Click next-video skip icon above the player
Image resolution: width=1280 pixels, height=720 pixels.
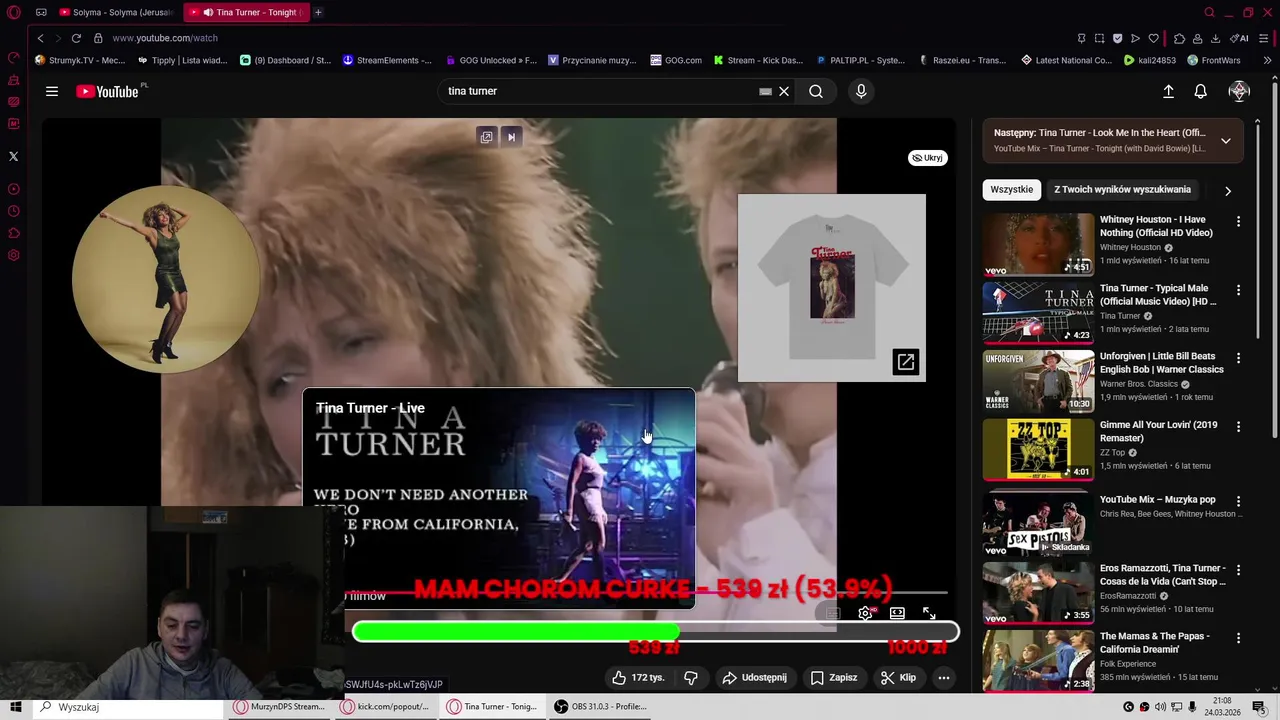pyautogui.click(x=511, y=137)
